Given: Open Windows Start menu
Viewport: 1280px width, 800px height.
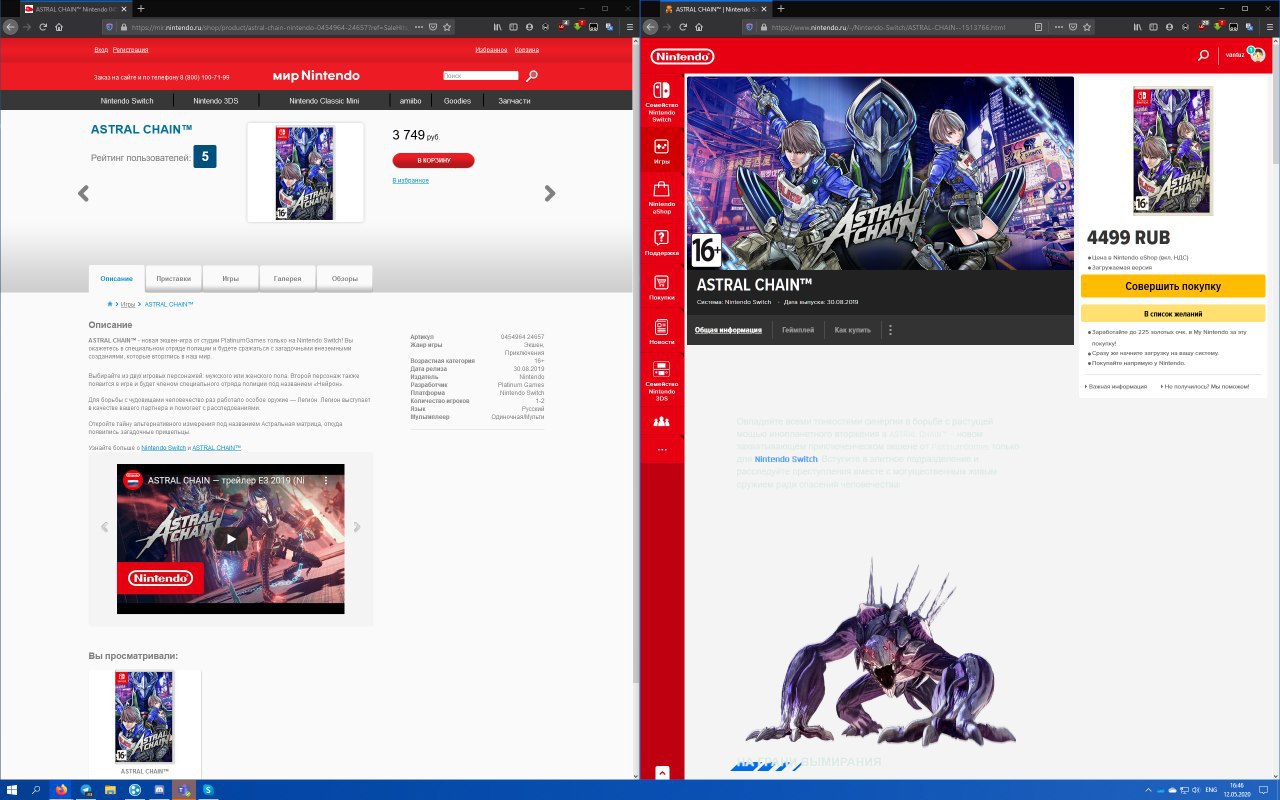Looking at the screenshot, I should [x=11, y=790].
